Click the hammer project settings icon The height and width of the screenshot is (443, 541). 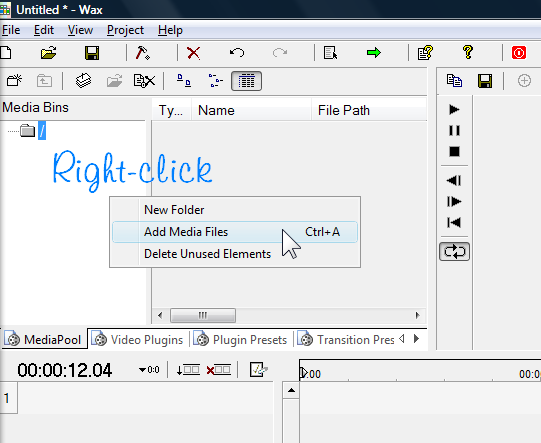(142, 53)
